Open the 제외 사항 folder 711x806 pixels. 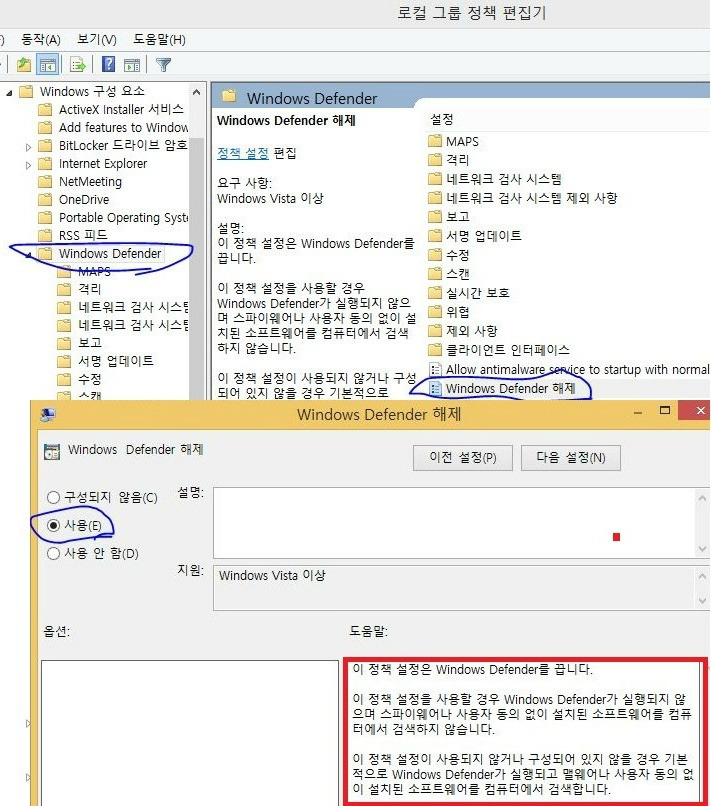point(463,331)
